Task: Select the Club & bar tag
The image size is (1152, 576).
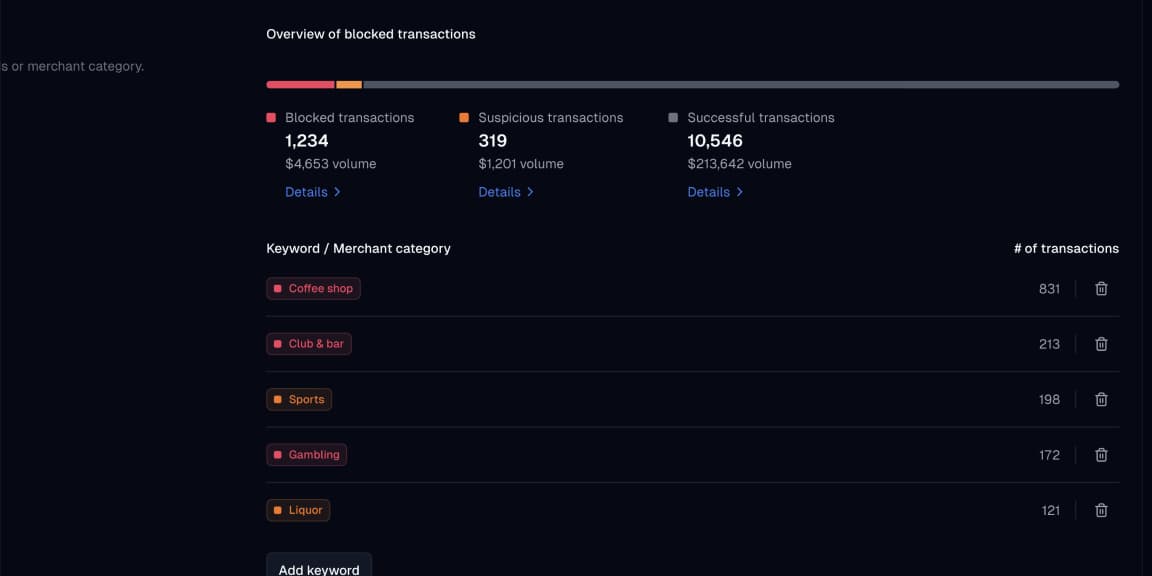Action: click(308, 344)
